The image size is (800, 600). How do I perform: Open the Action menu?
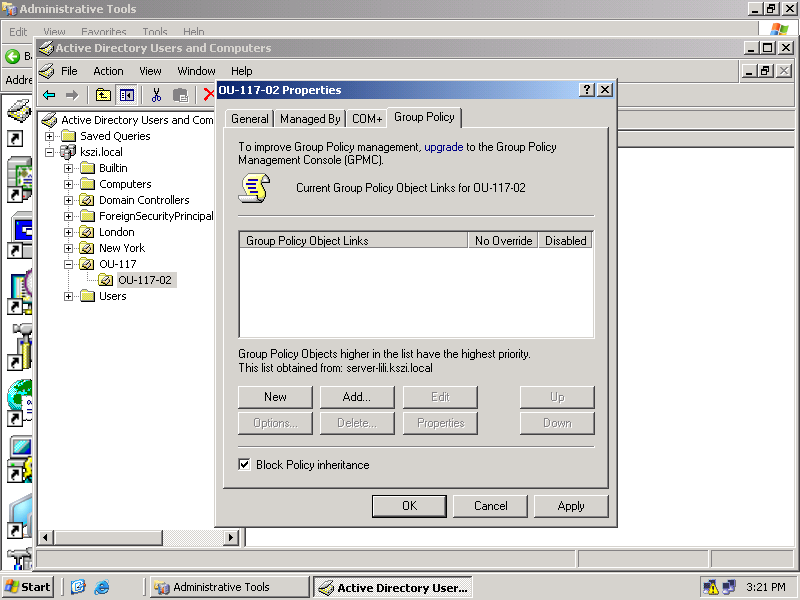pos(108,71)
